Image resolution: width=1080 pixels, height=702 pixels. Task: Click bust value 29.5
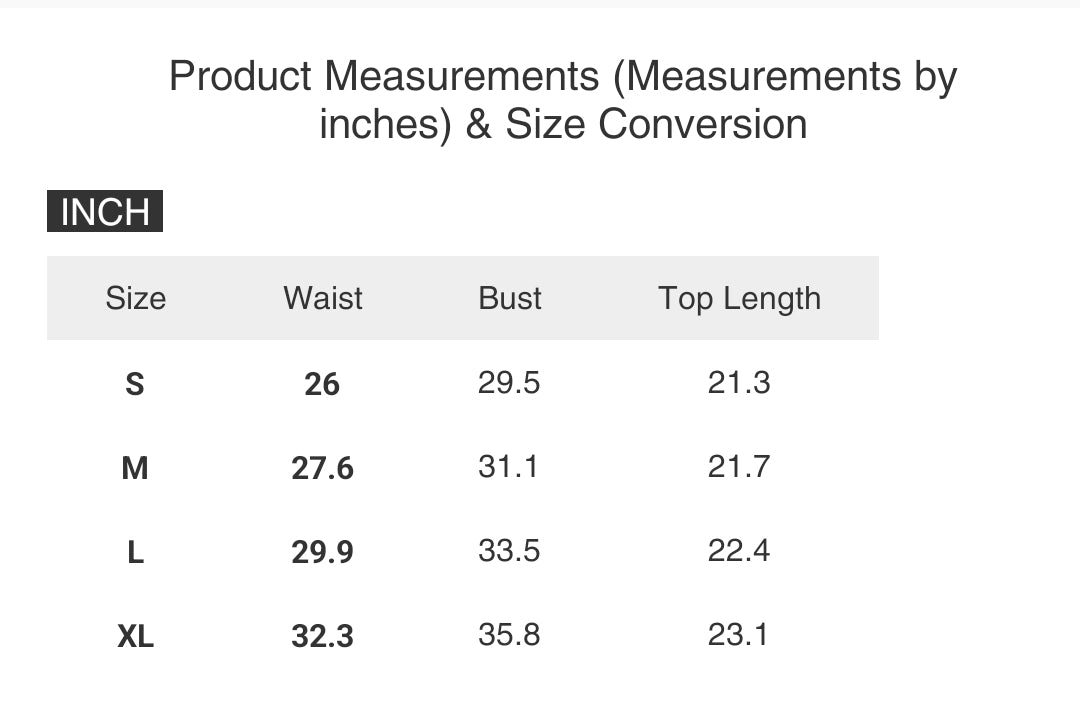click(509, 382)
